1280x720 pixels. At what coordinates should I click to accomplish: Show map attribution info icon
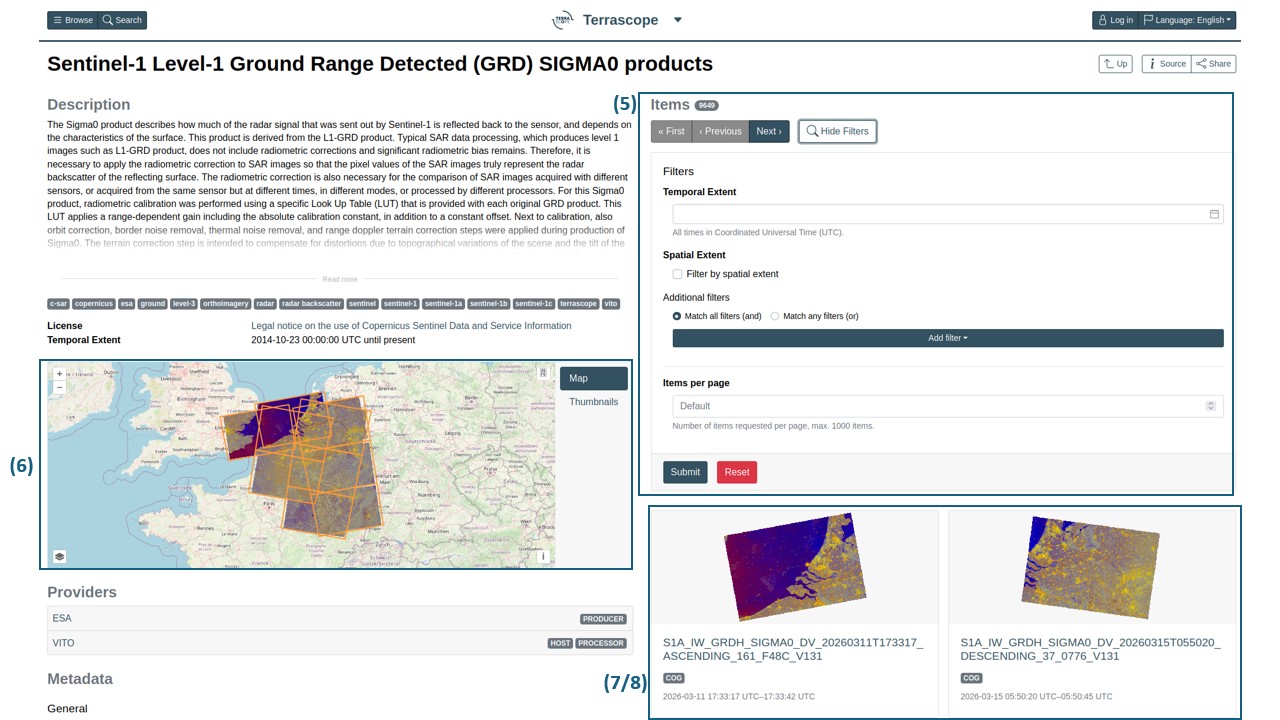543,557
